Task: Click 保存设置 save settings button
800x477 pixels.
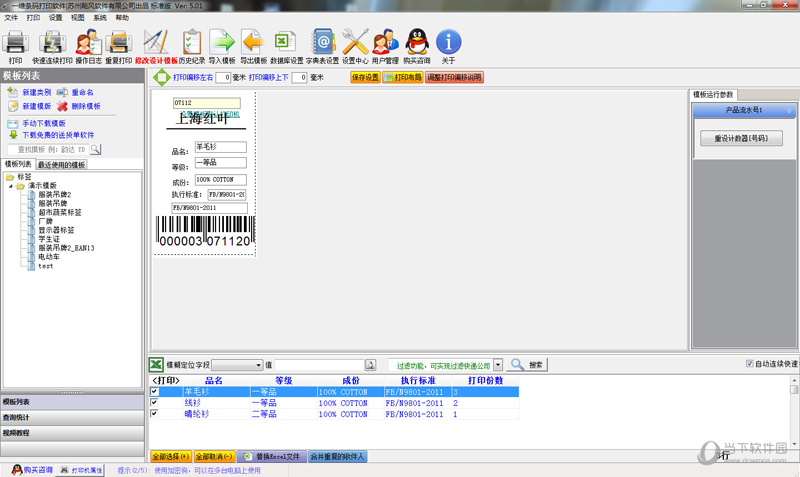Action: [365, 78]
